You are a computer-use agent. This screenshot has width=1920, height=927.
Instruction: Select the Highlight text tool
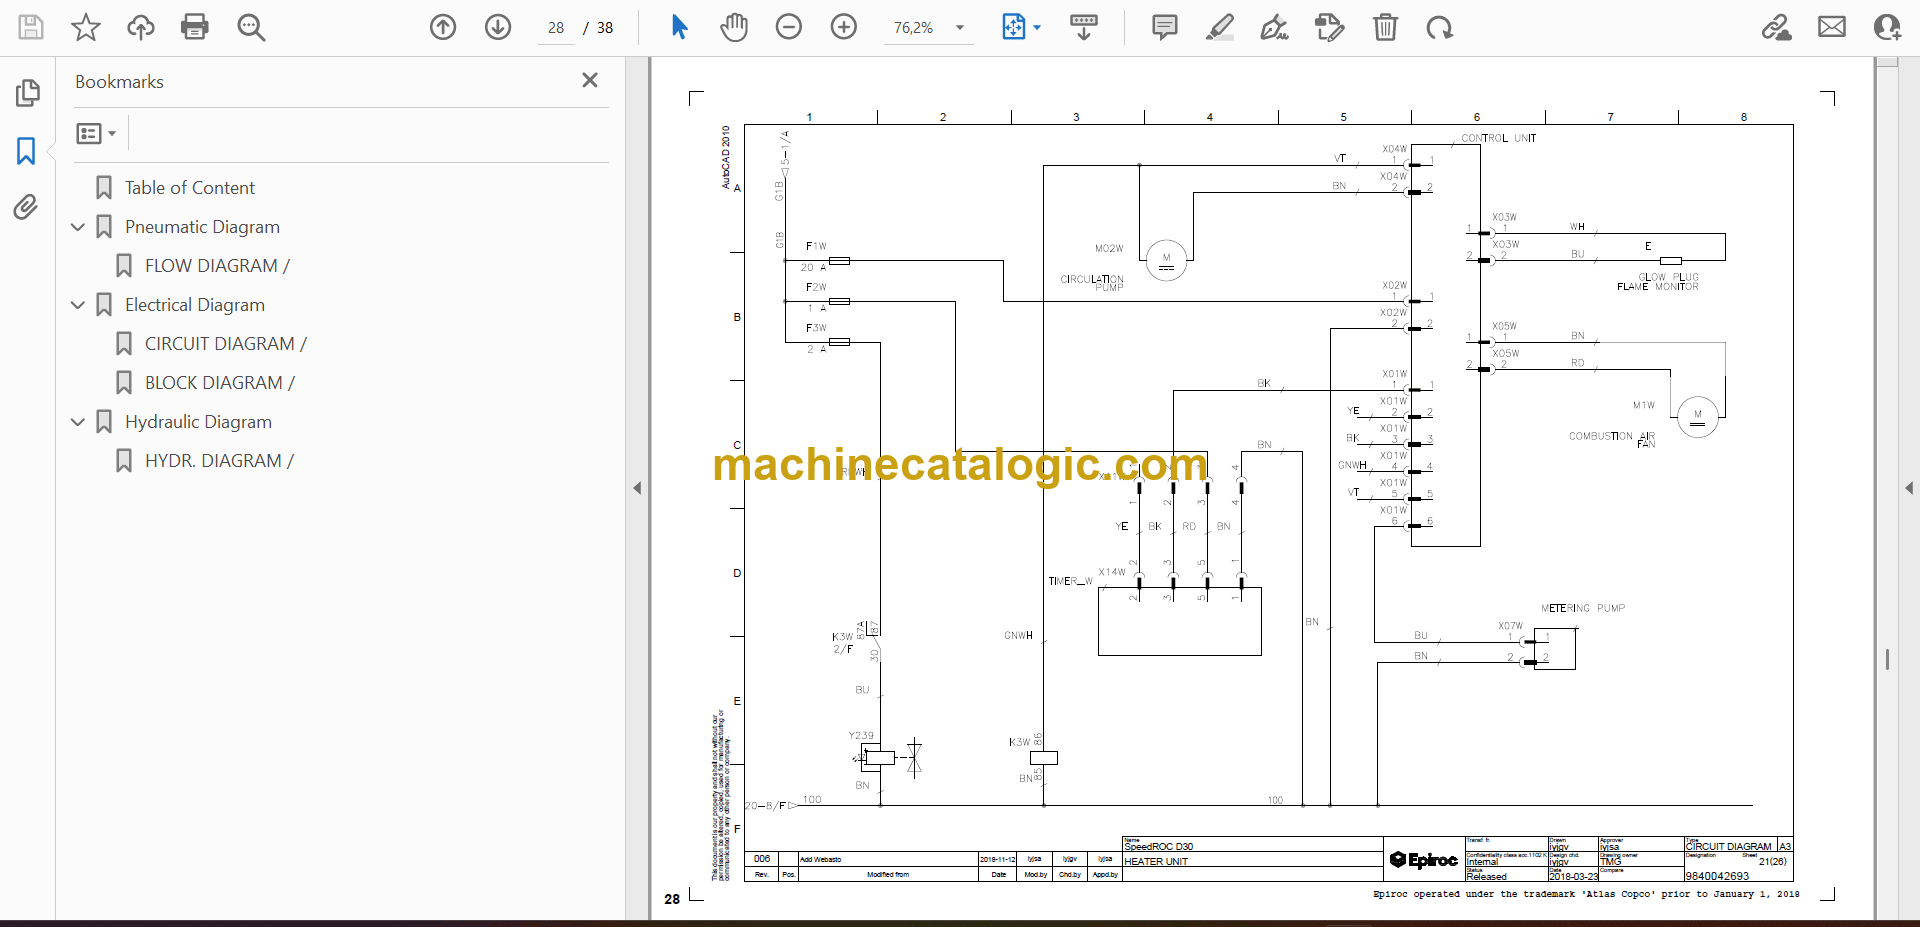(x=1219, y=27)
